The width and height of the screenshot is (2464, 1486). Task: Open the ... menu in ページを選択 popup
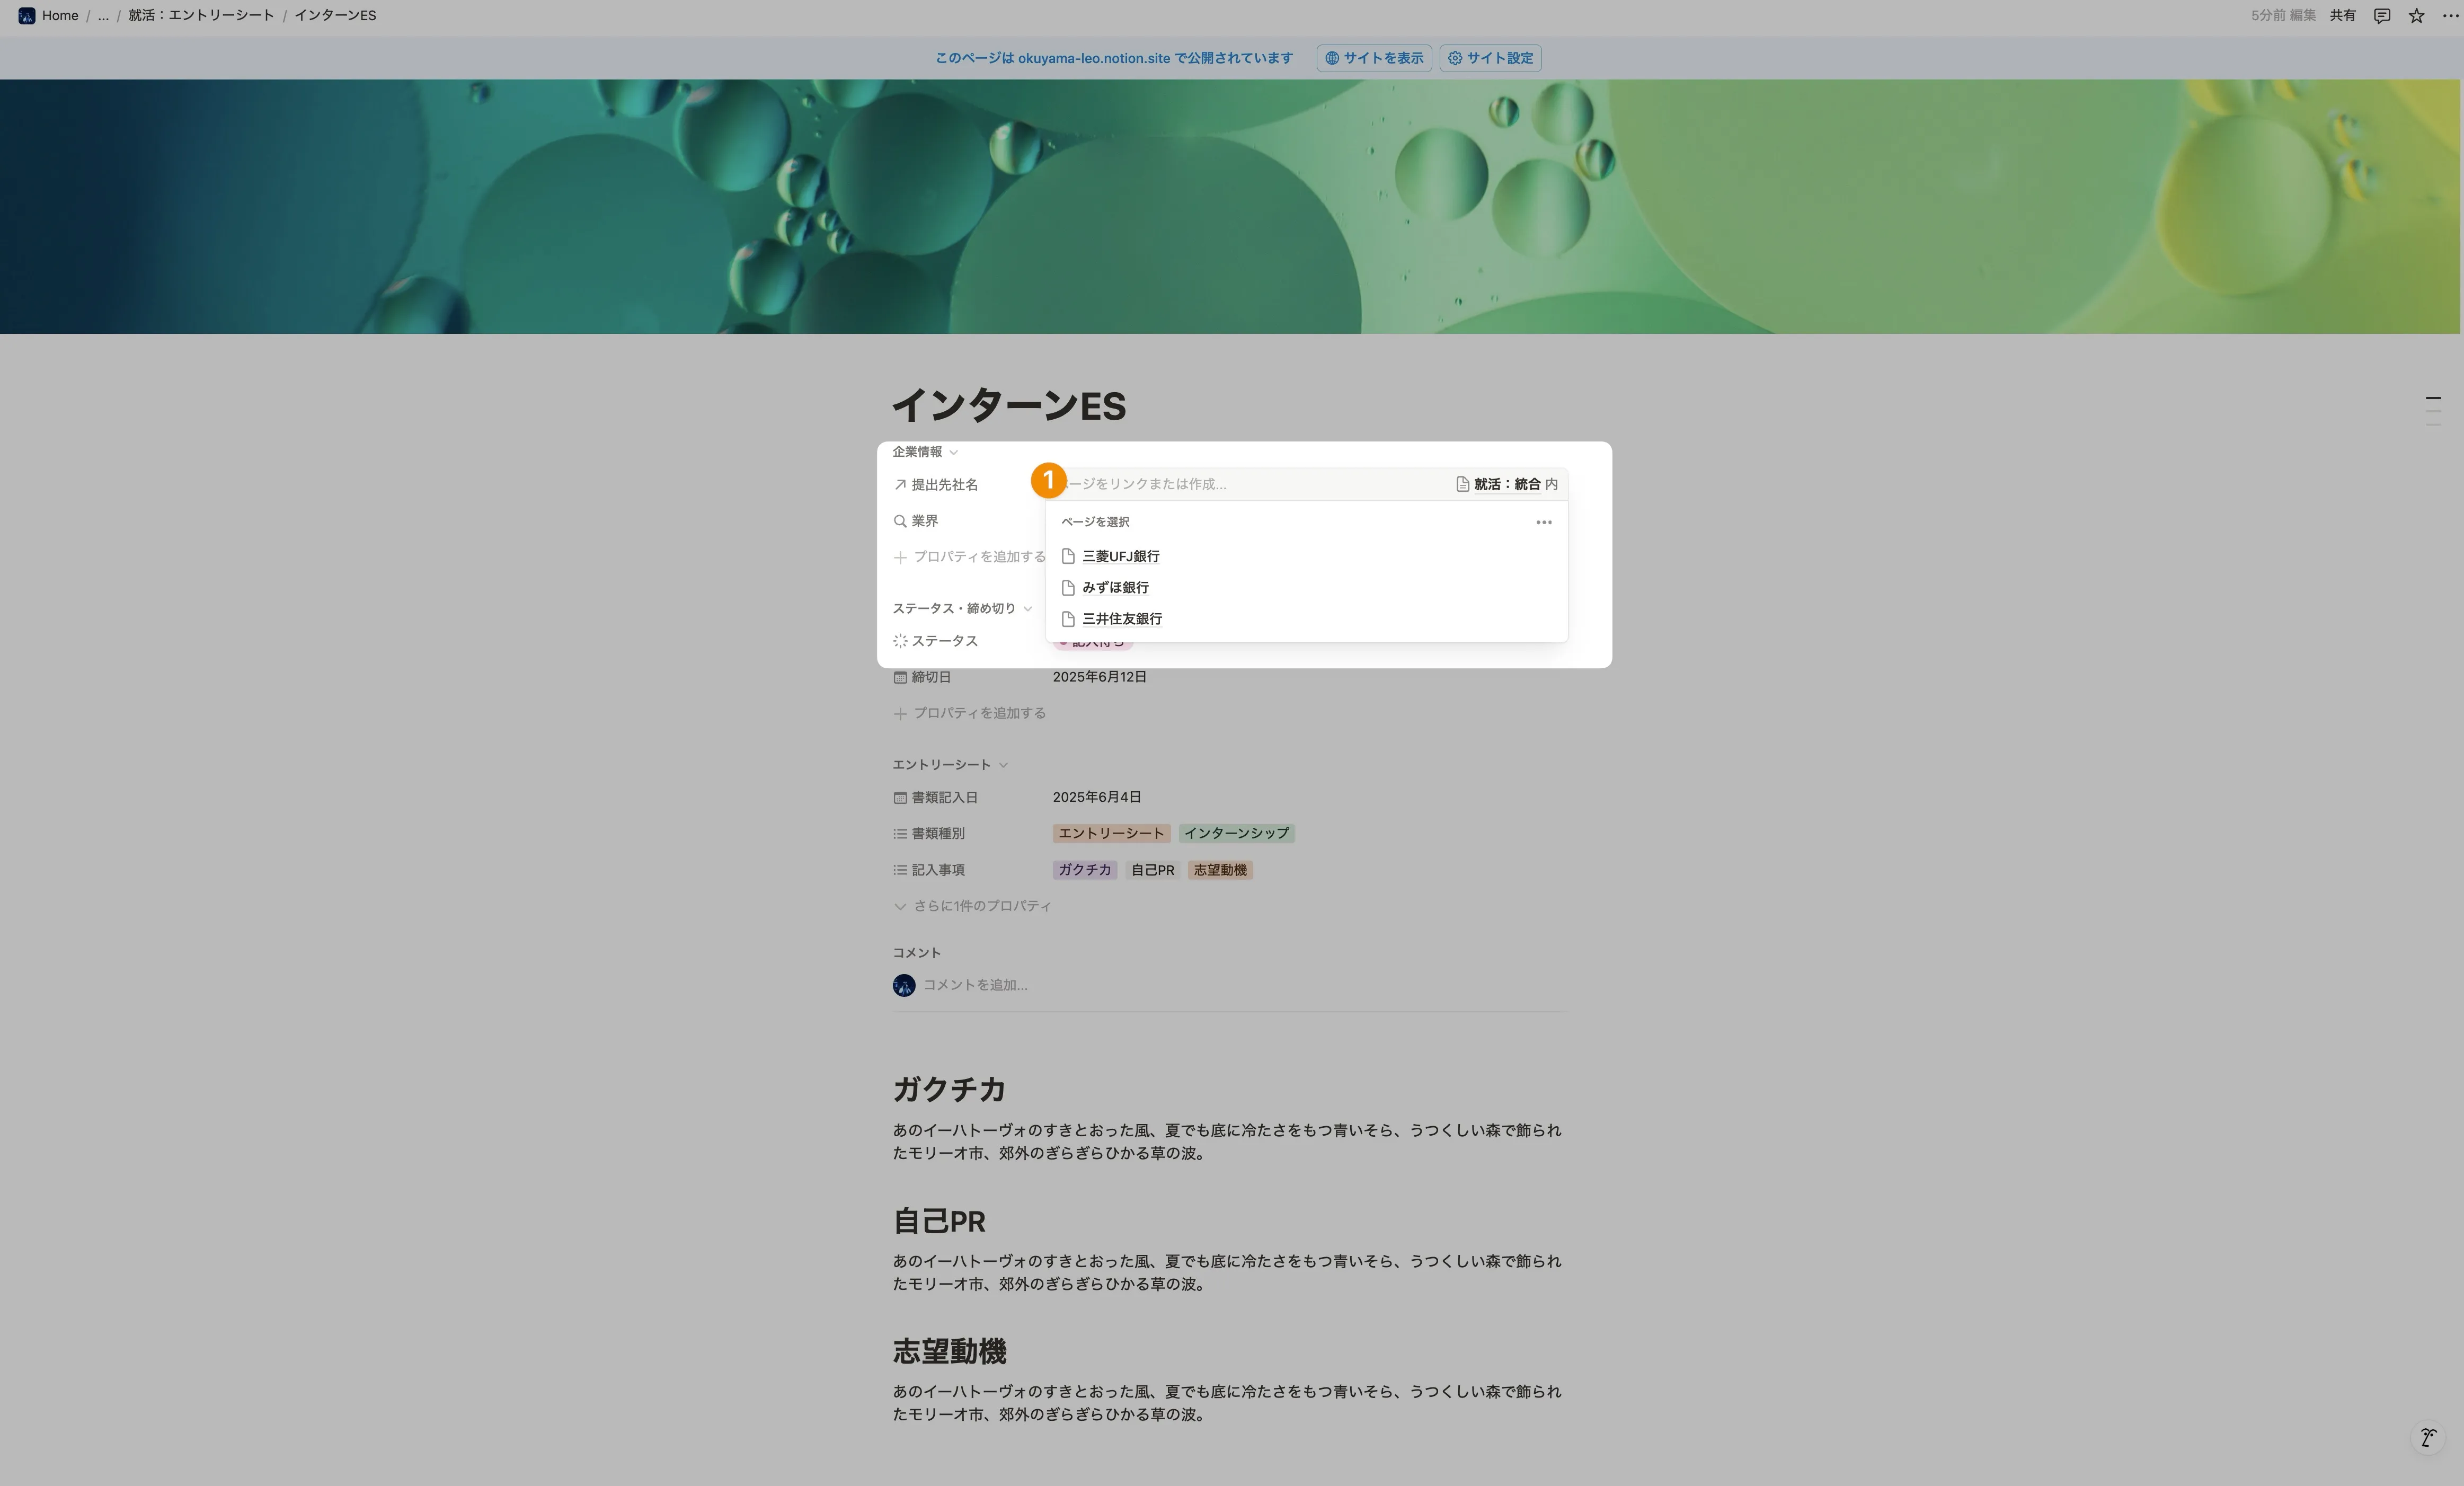pos(1543,521)
